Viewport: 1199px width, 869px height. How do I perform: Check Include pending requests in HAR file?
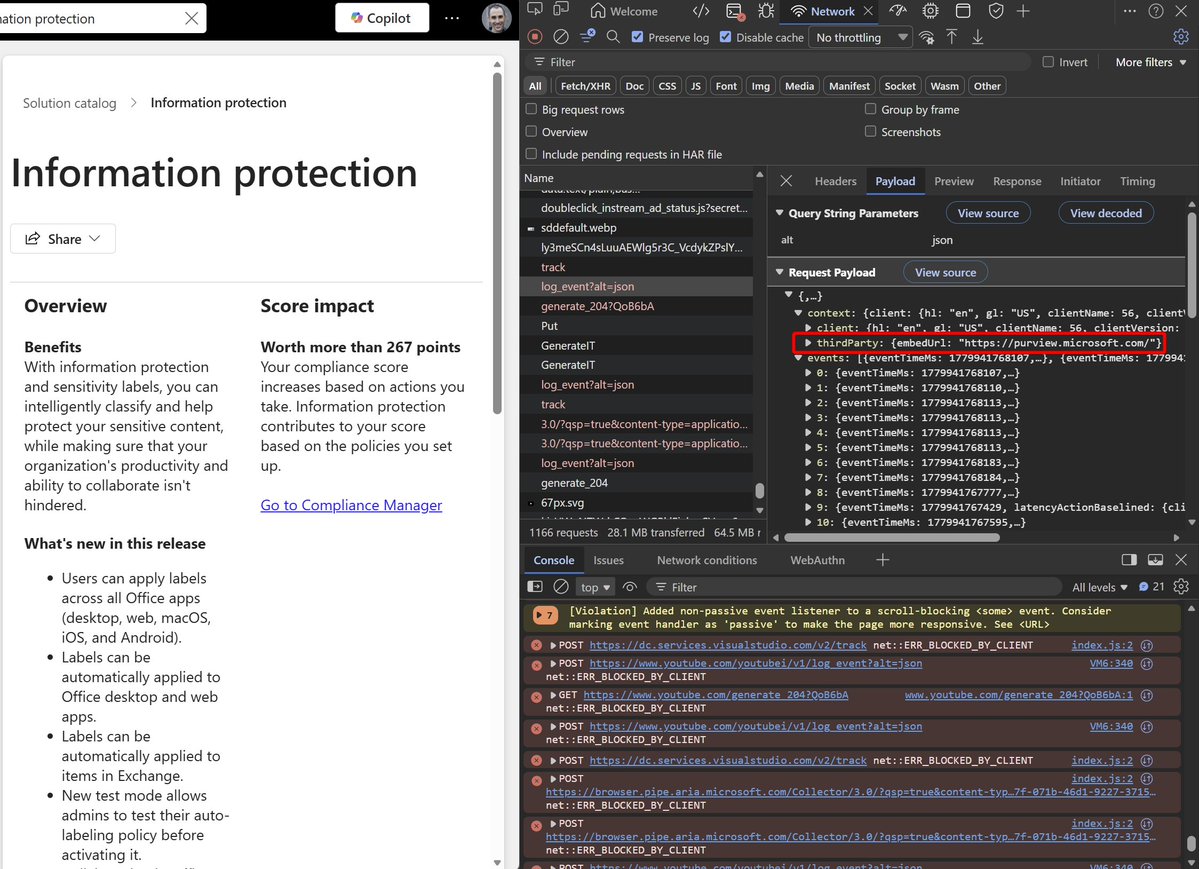[x=531, y=154]
